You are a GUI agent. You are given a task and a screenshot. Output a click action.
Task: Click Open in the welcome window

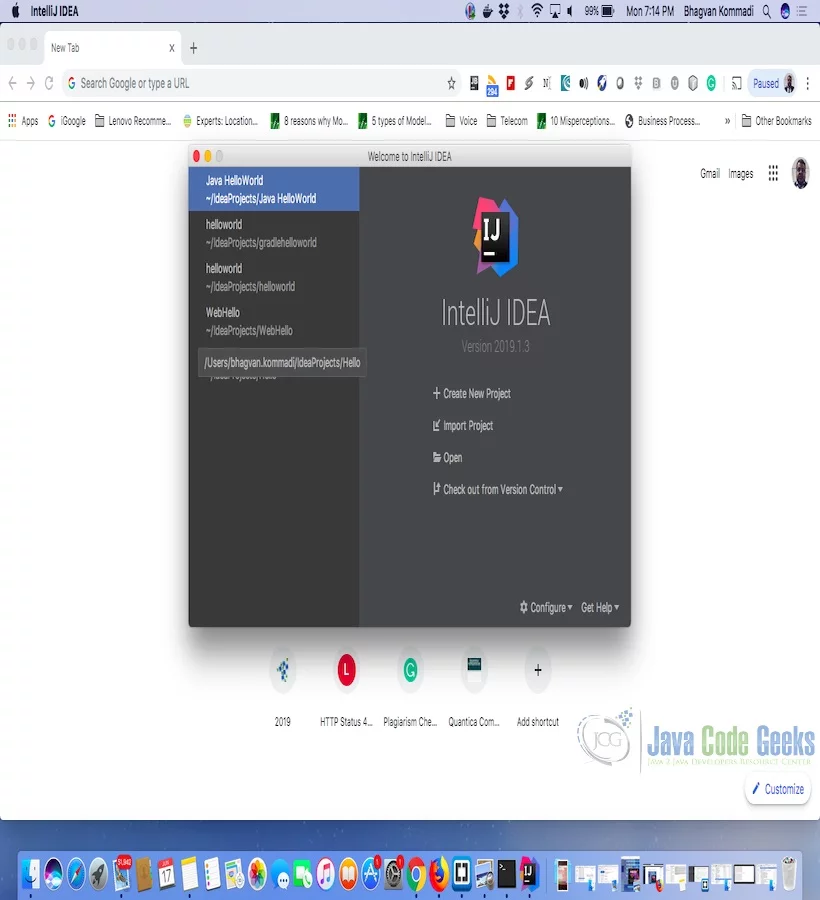(448, 457)
